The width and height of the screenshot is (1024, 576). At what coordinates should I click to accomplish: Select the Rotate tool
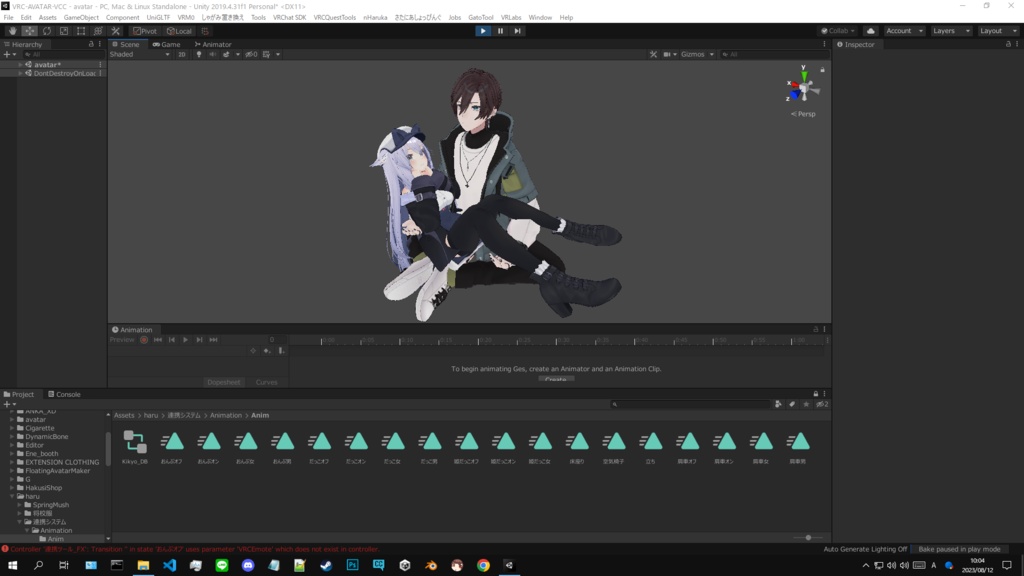coord(46,31)
